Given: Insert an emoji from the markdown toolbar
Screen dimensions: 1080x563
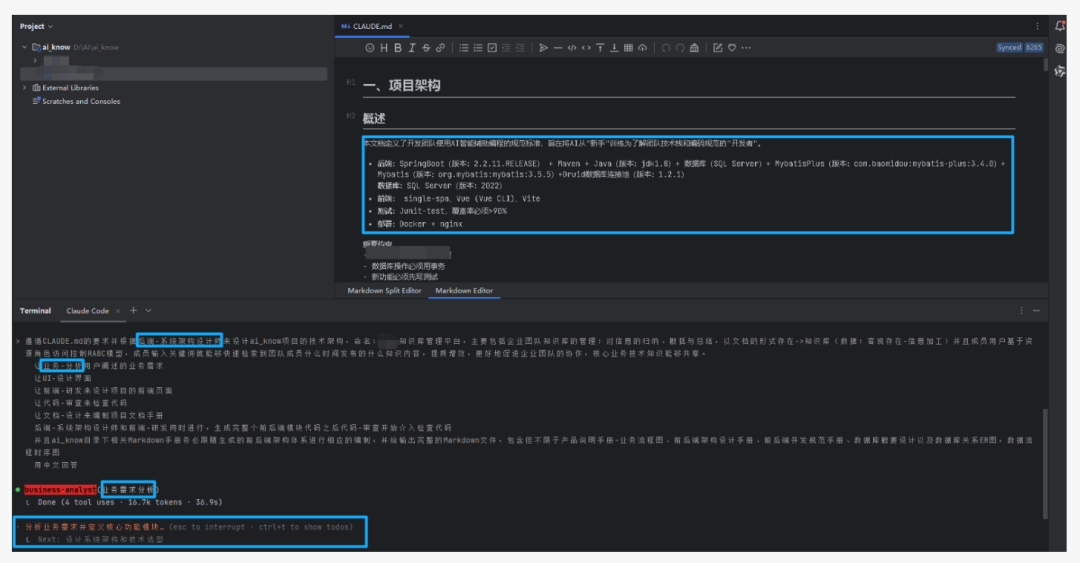Looking at the screenshot, I should point(370,48).
